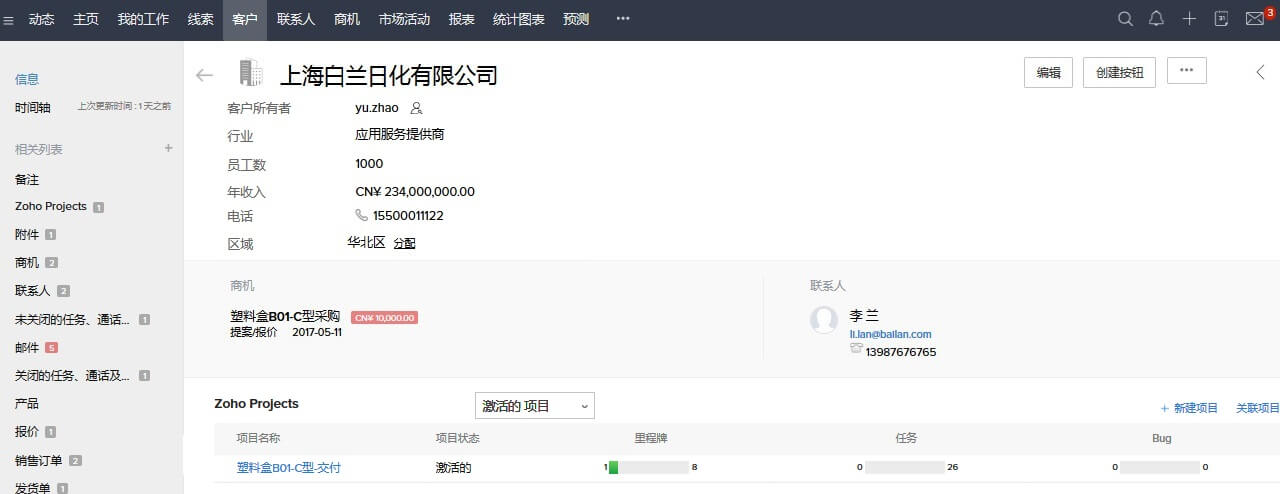Image resolution: width=1280 pixels, height=494 pixels.
Task: Switch to the 联系人 tab
Action: [x=296, y=19]
